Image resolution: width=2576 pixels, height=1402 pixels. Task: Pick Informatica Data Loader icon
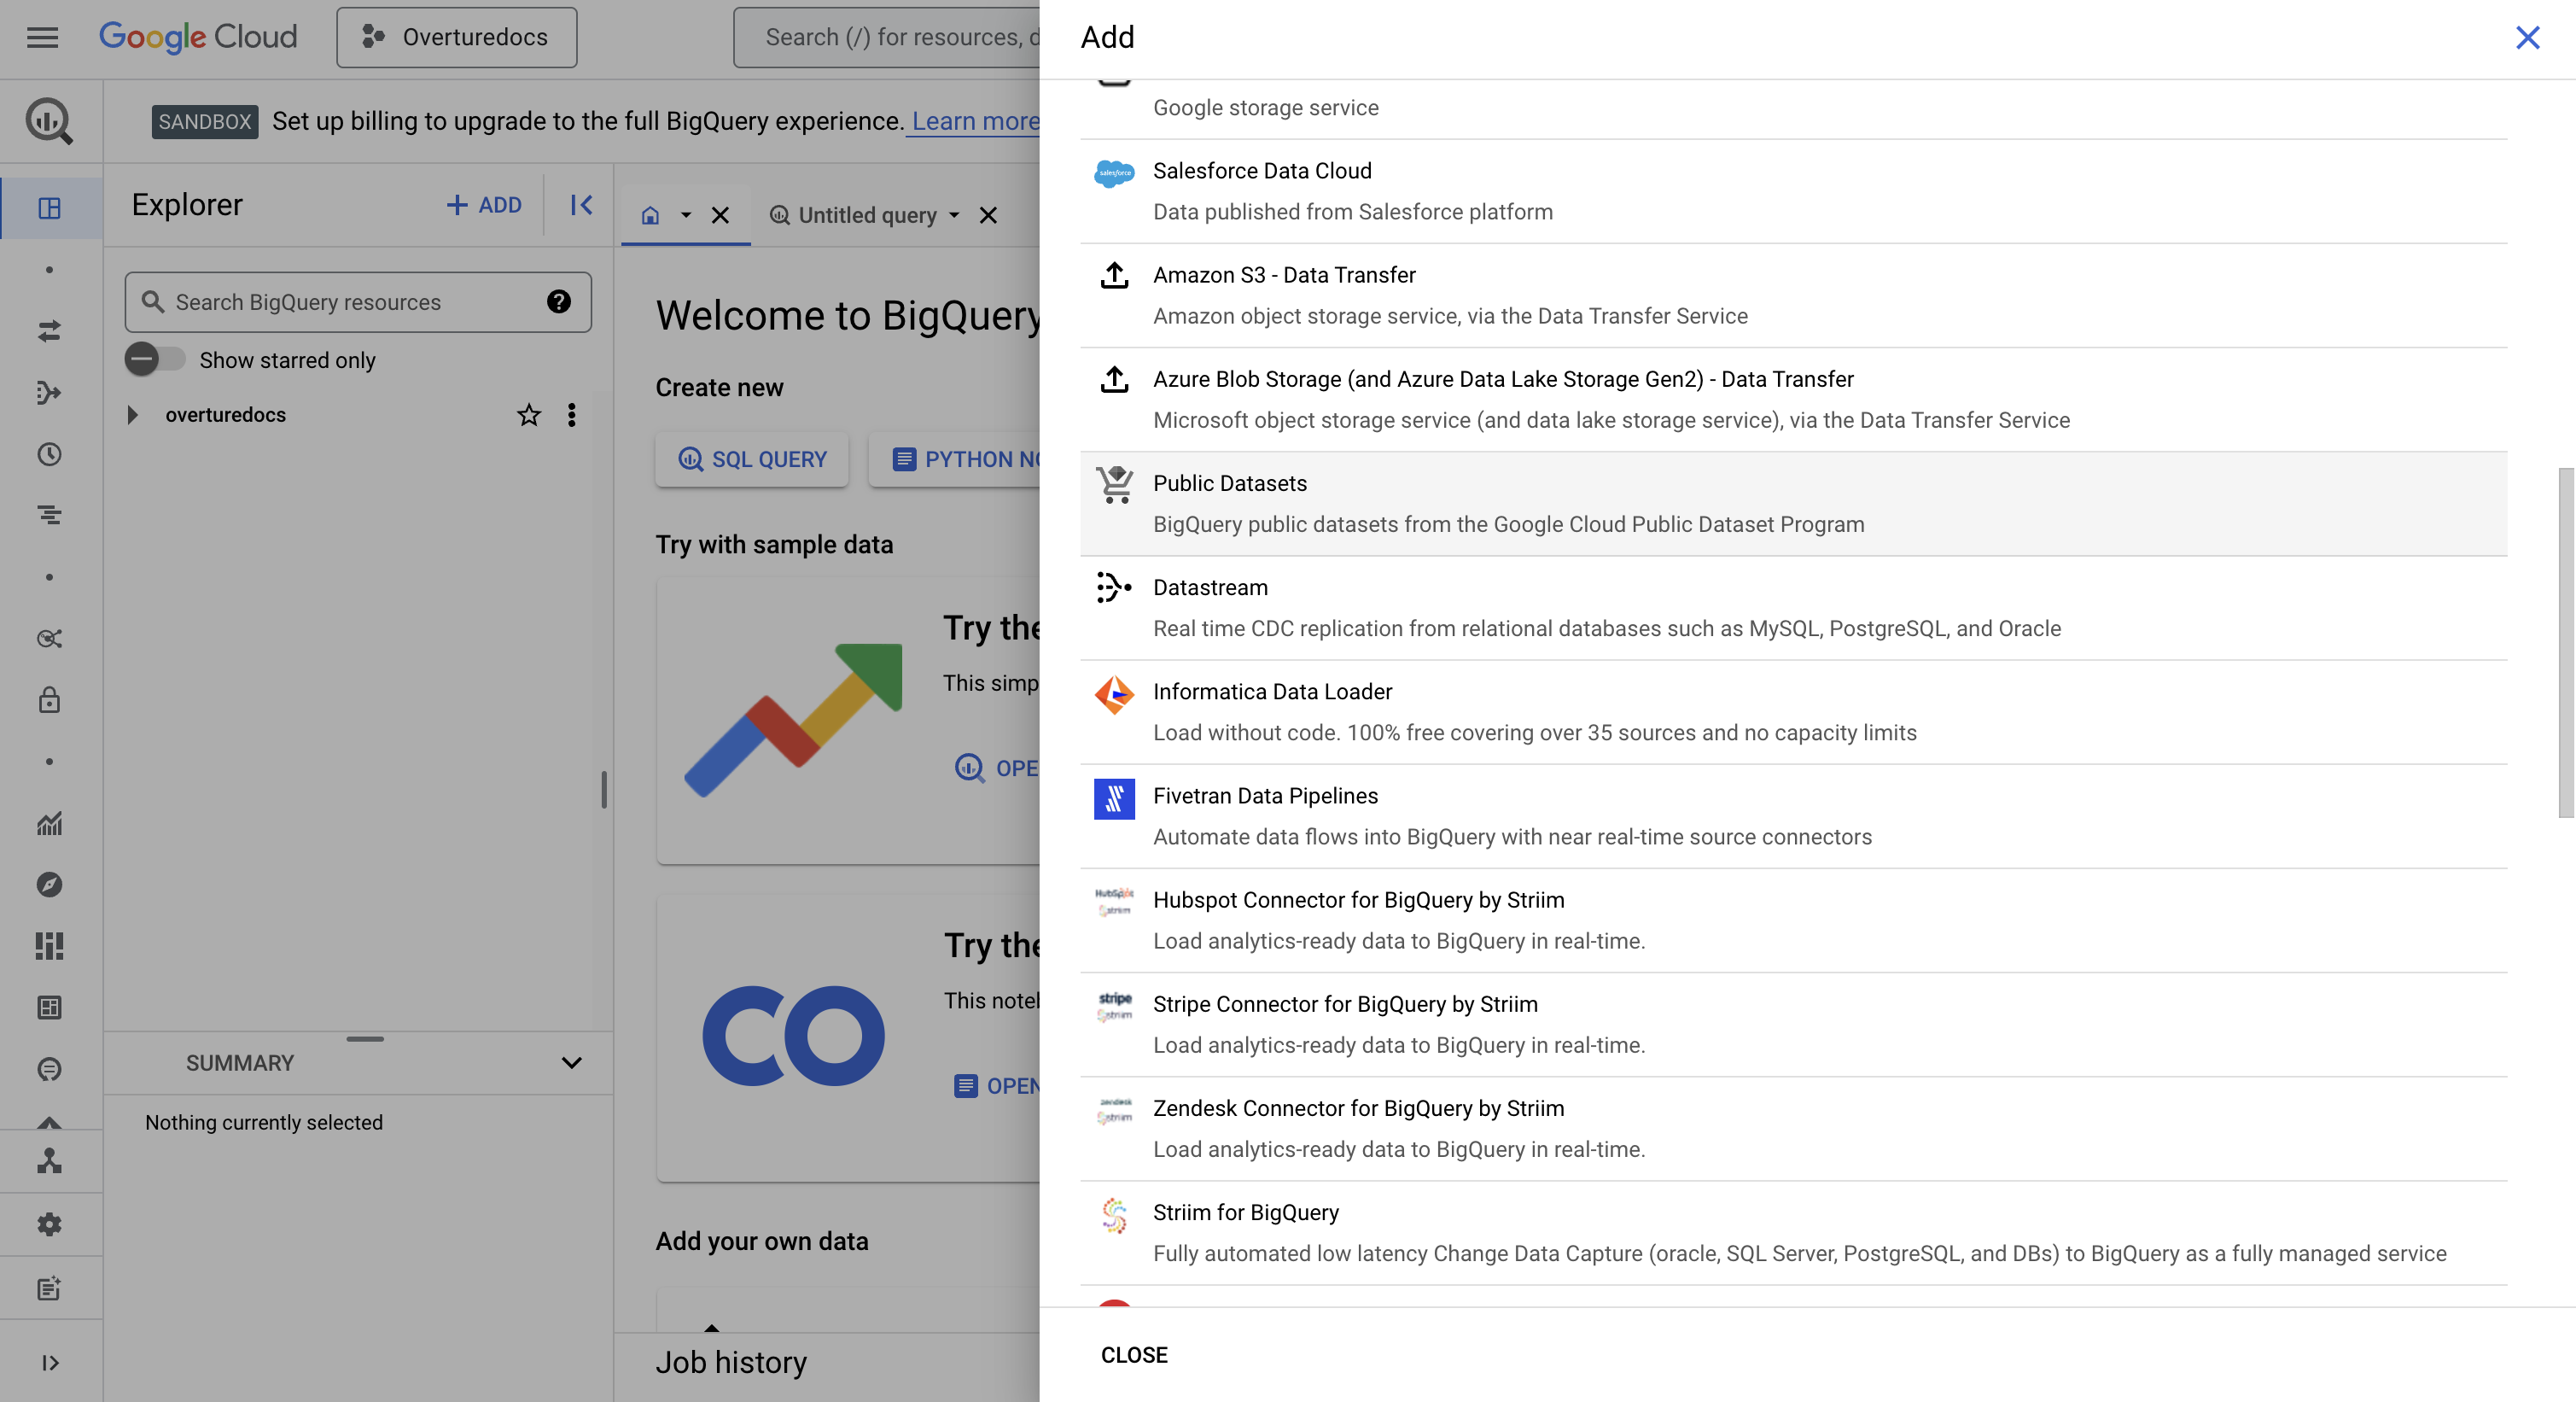click(1114, 694)
